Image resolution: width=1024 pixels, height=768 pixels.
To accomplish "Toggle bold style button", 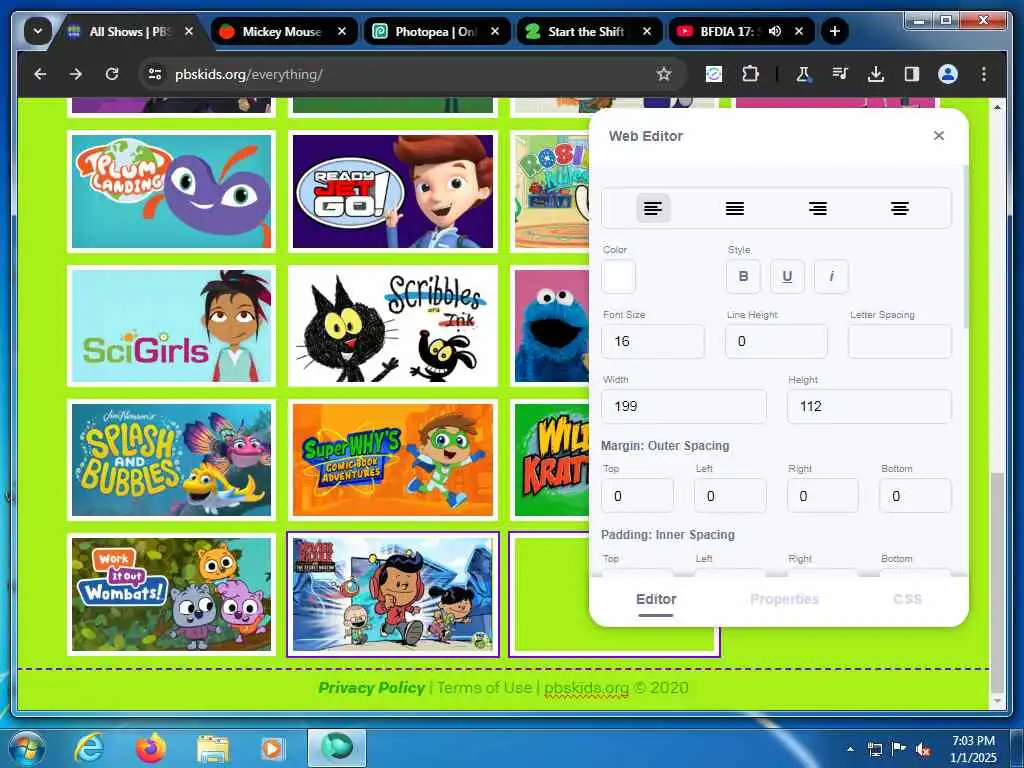I will pyautogui.click(x=743, y=276).
